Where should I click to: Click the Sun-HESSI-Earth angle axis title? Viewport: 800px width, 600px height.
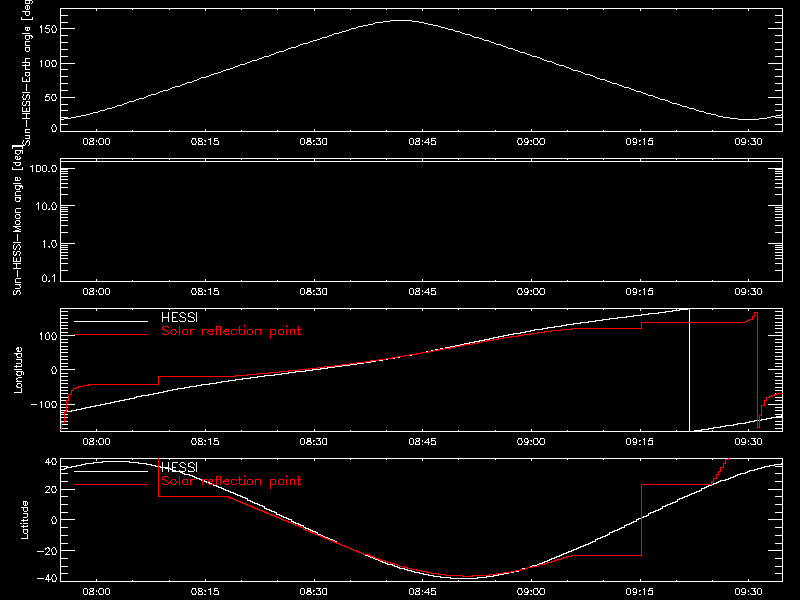pos(27,72)
